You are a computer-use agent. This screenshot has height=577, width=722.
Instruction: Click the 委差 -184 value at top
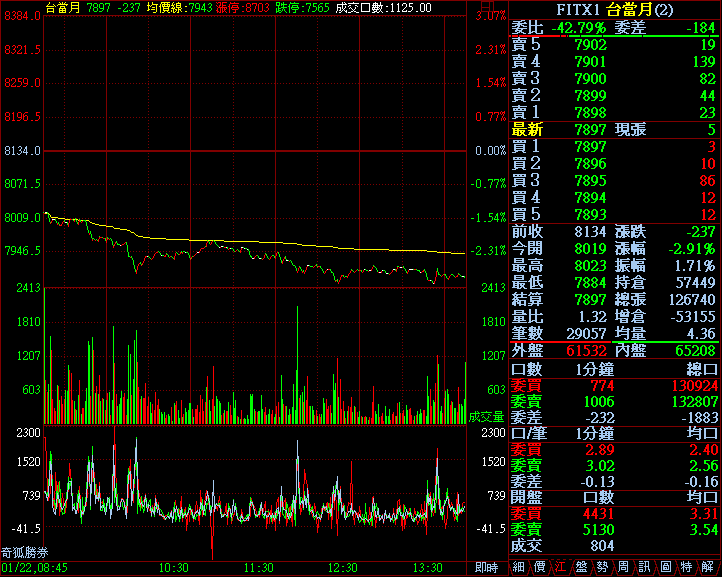pyautogui.click(x=701, y=28)
